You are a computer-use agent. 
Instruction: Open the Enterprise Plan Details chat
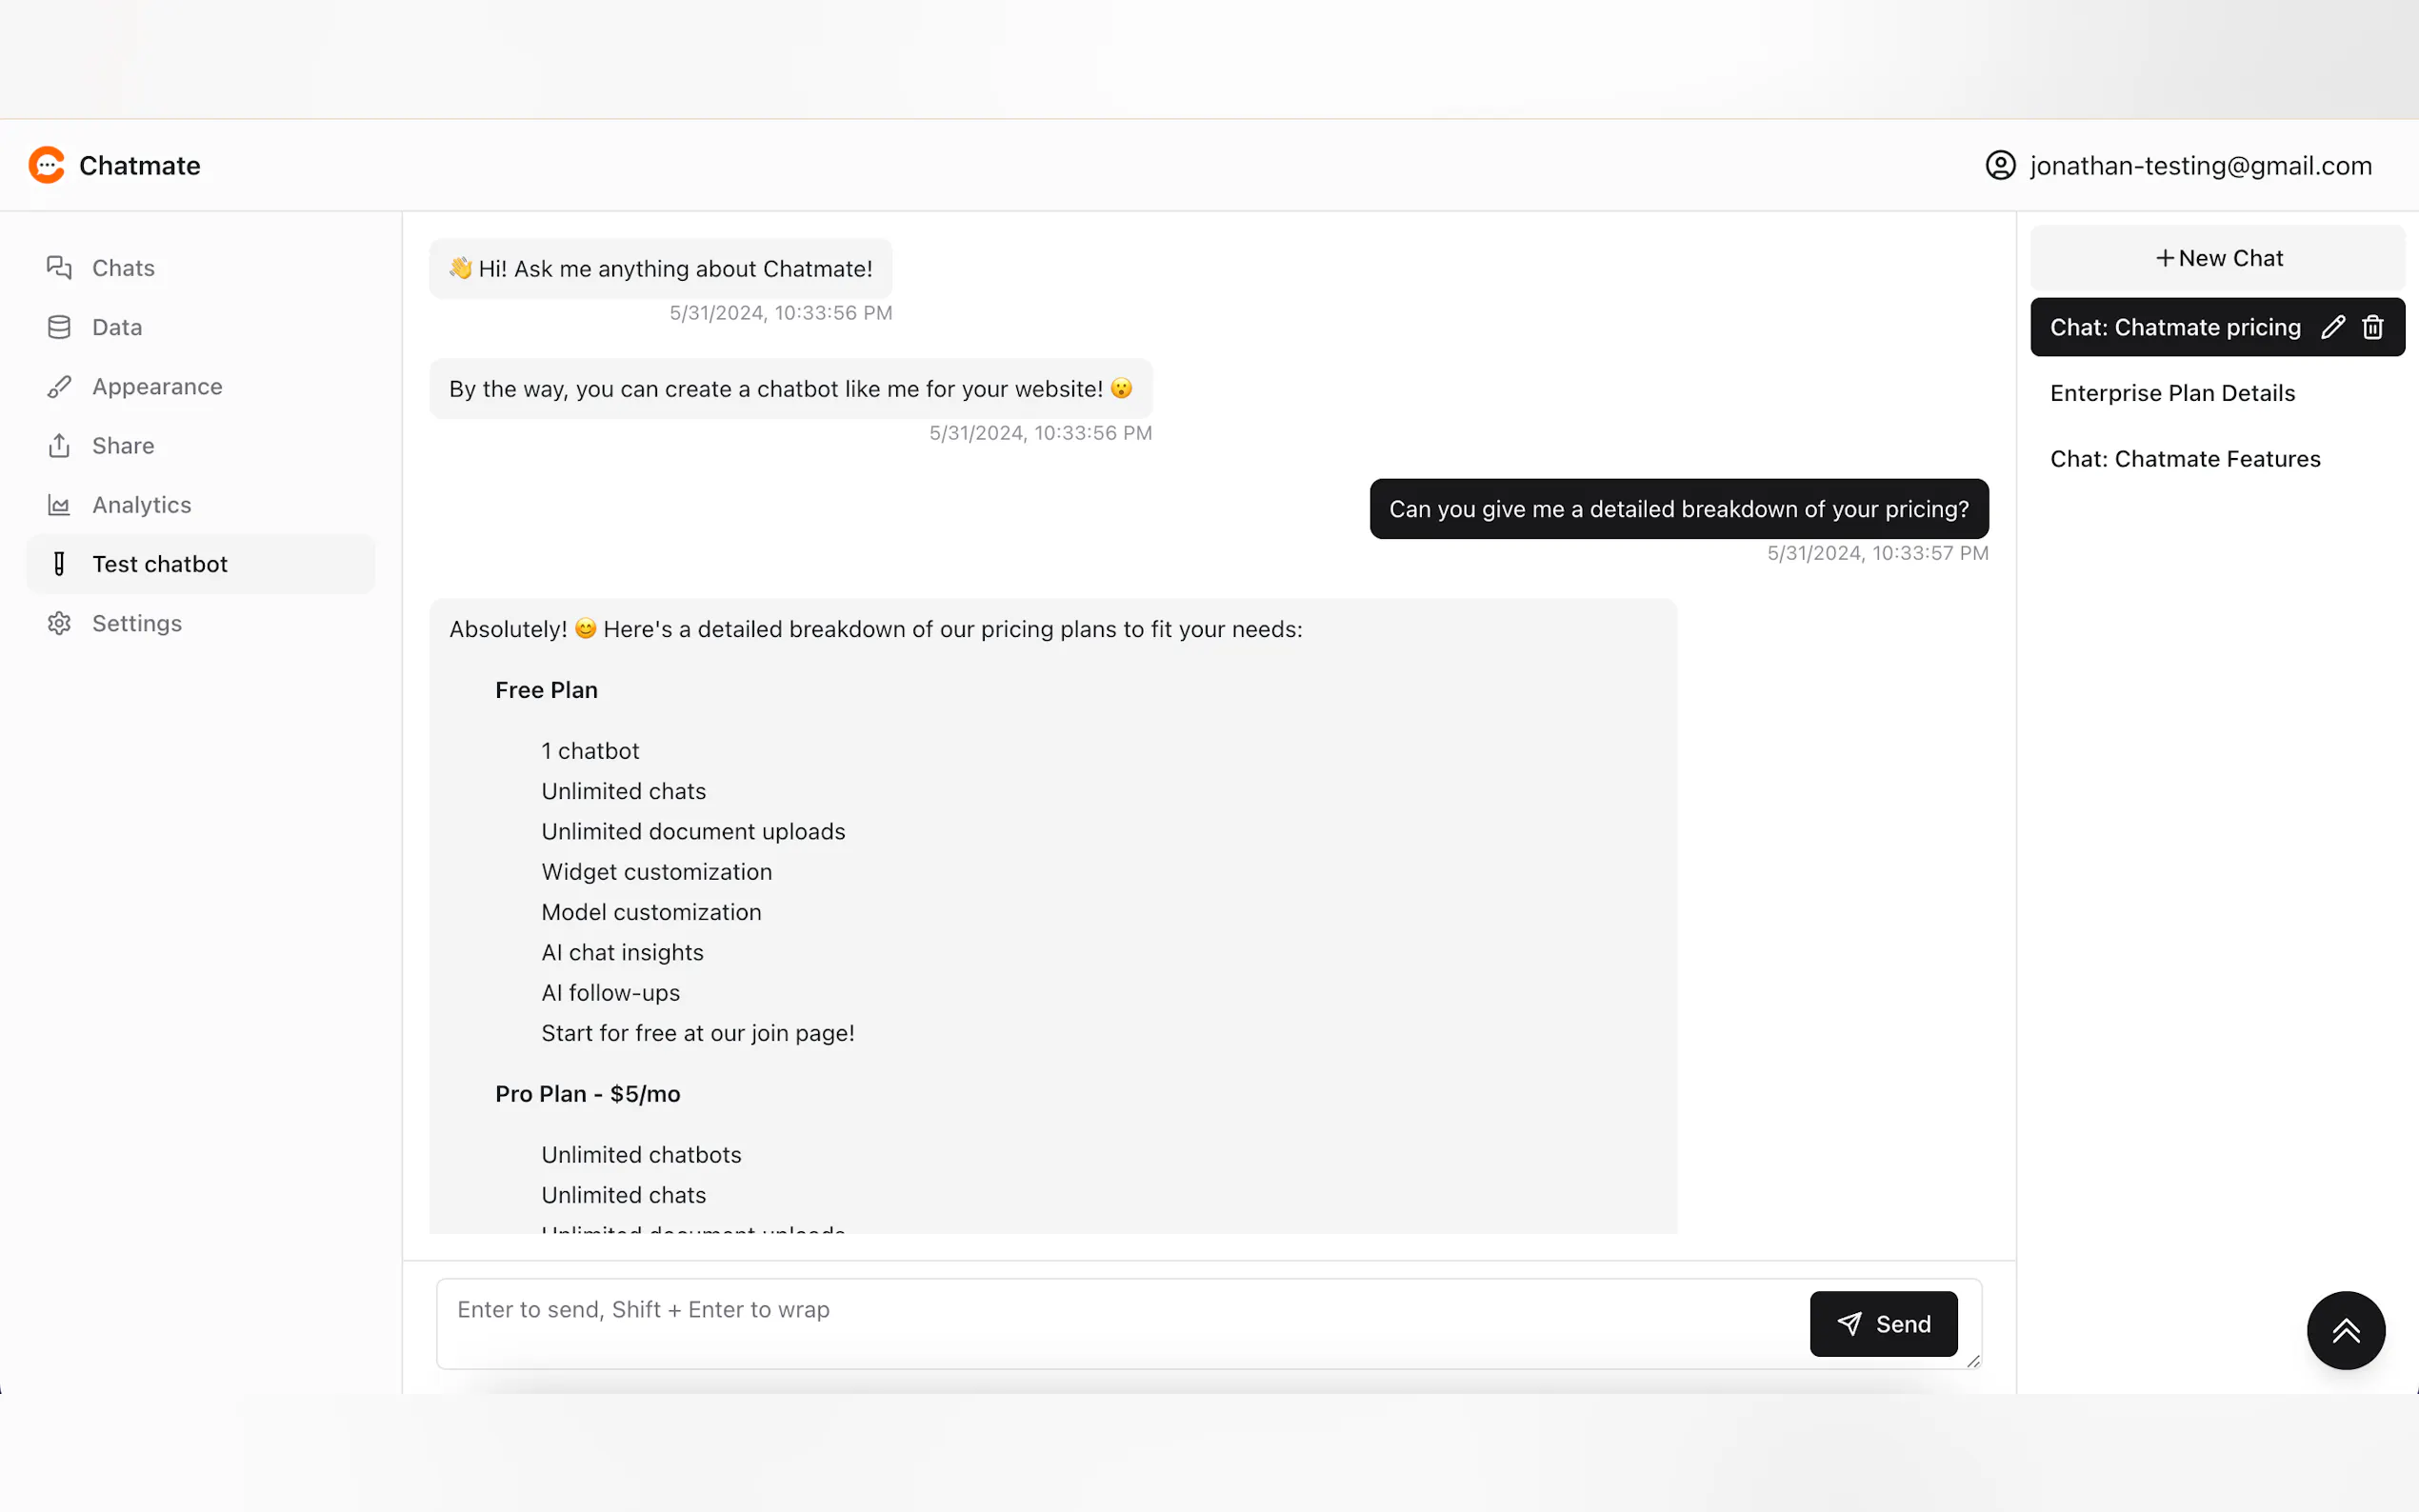click(x=2172, y=393)
